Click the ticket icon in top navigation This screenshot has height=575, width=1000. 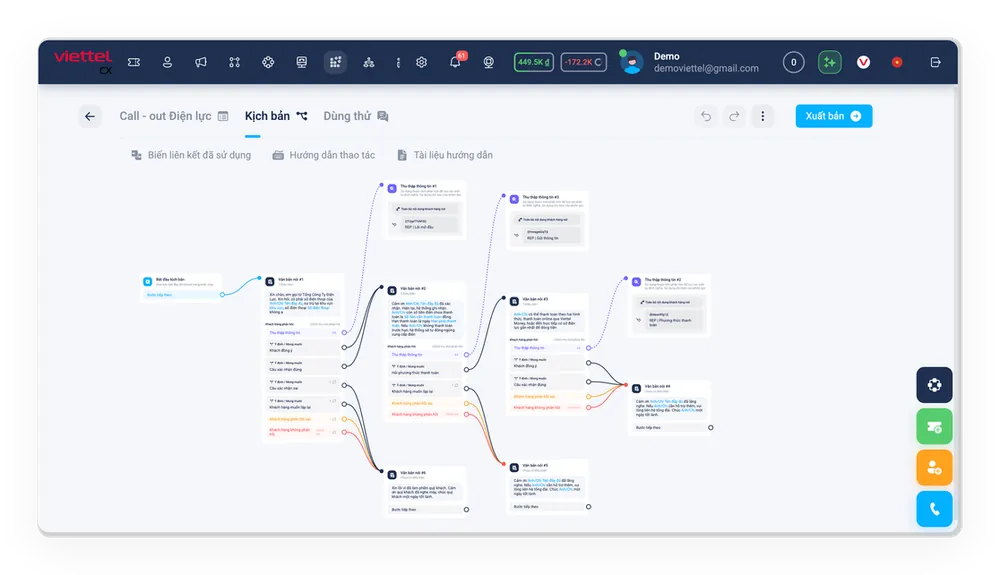(134, 62)
